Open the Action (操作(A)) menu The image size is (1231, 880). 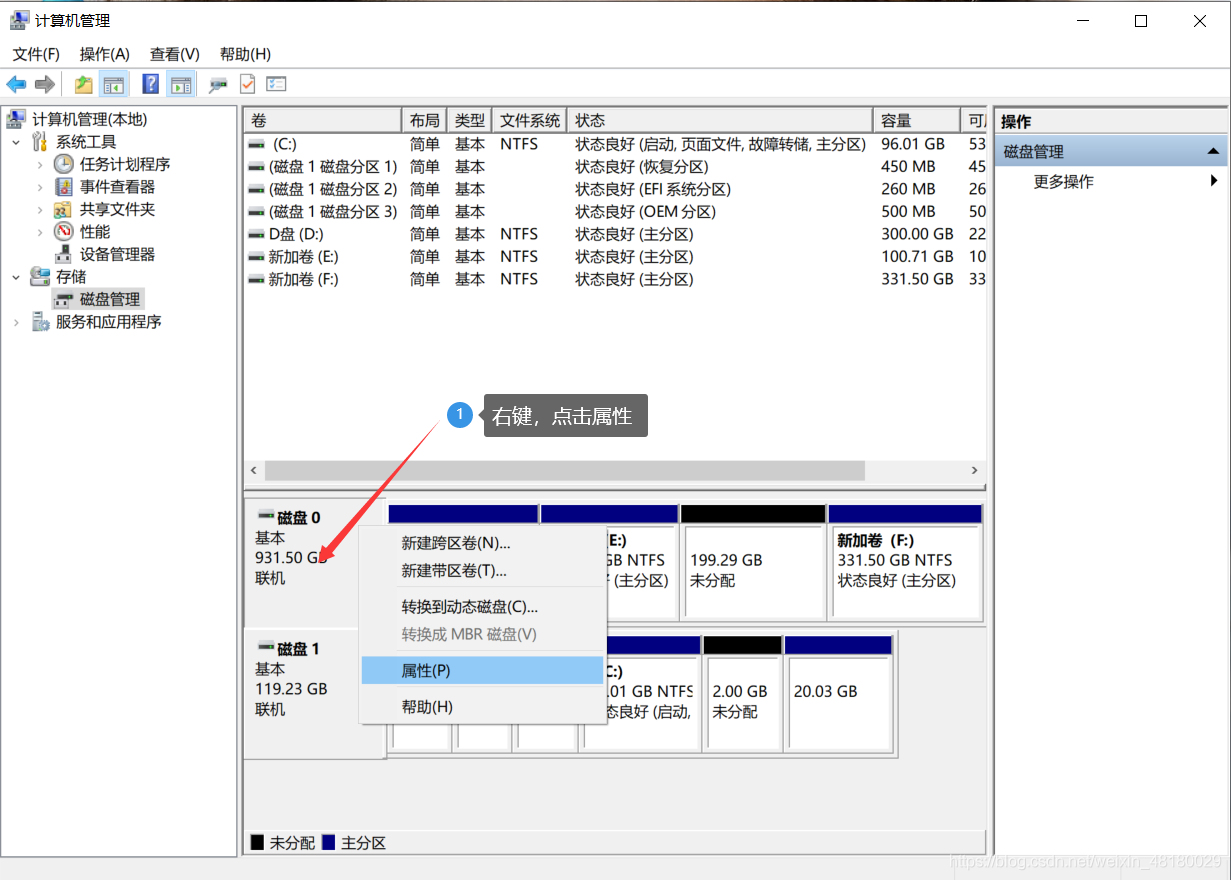coord(105,54)
